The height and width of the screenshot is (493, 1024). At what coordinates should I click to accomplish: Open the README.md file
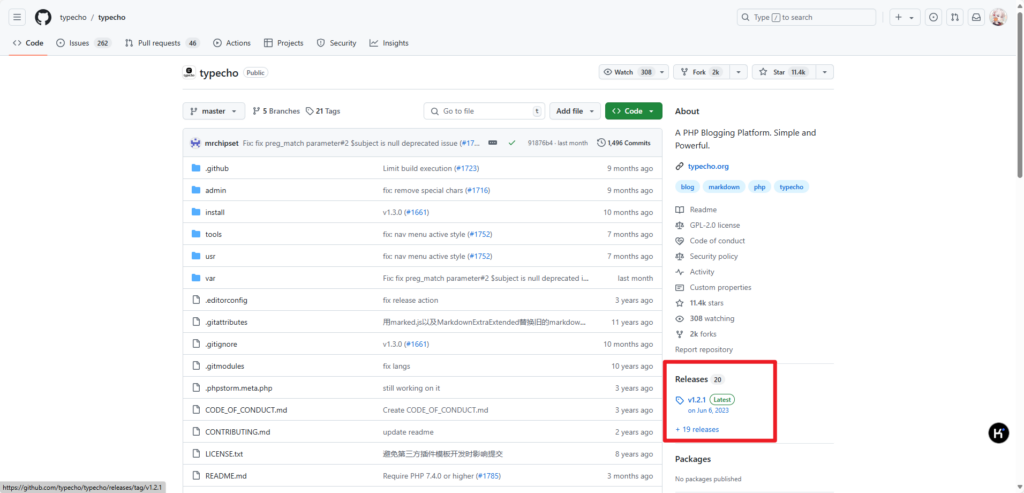point(226,475)
